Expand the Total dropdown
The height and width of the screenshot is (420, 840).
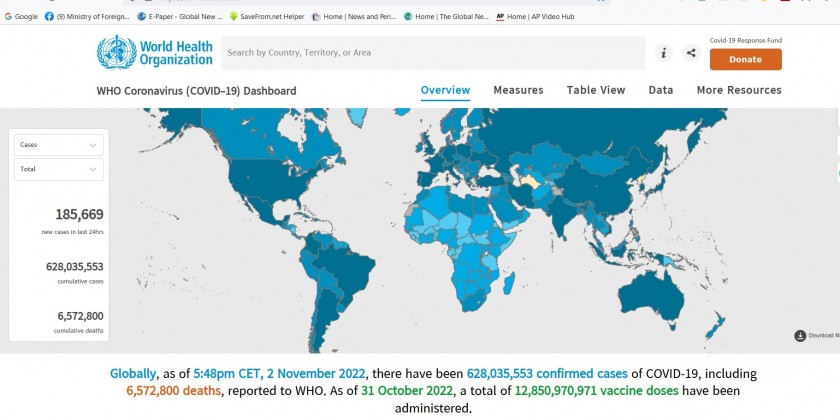(x=59, y=169)
